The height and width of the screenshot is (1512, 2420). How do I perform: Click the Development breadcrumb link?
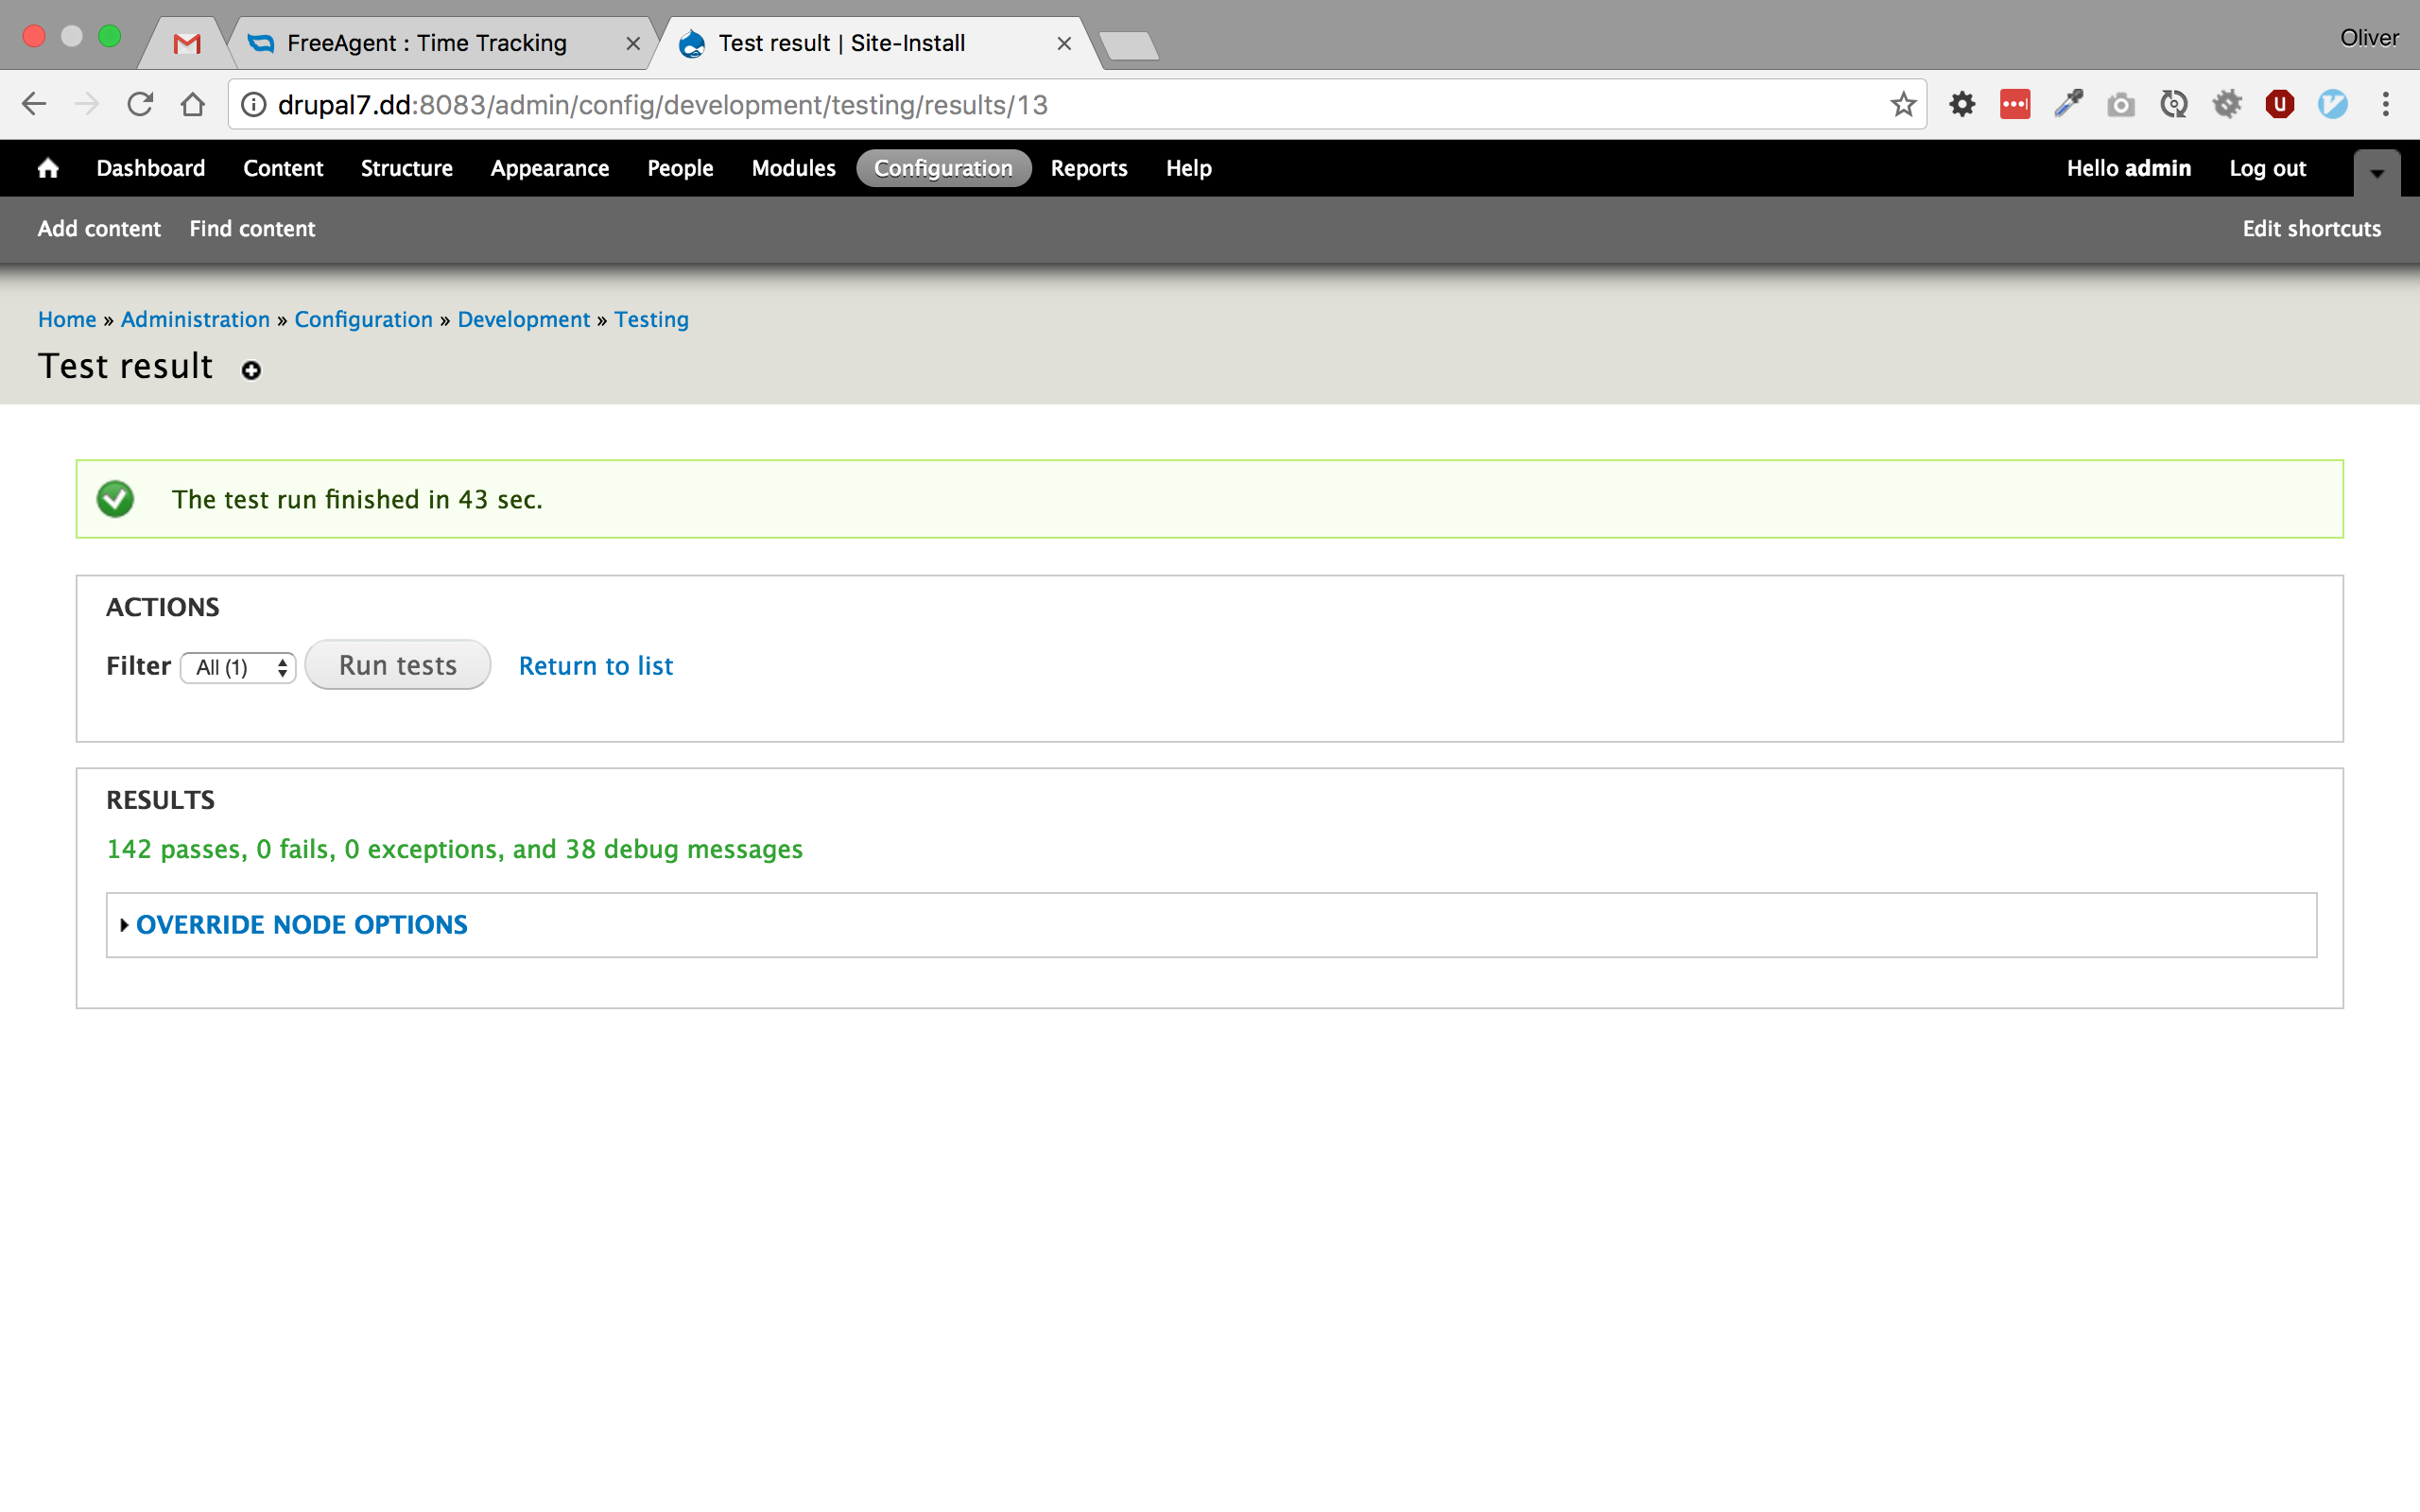coord(523,319)
